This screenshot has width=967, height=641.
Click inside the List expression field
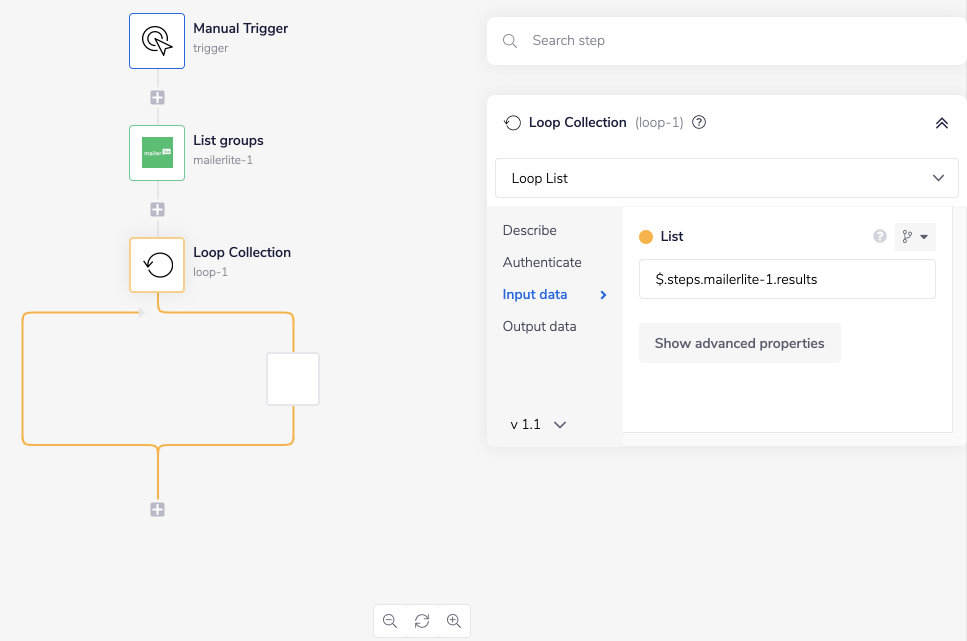786,279
